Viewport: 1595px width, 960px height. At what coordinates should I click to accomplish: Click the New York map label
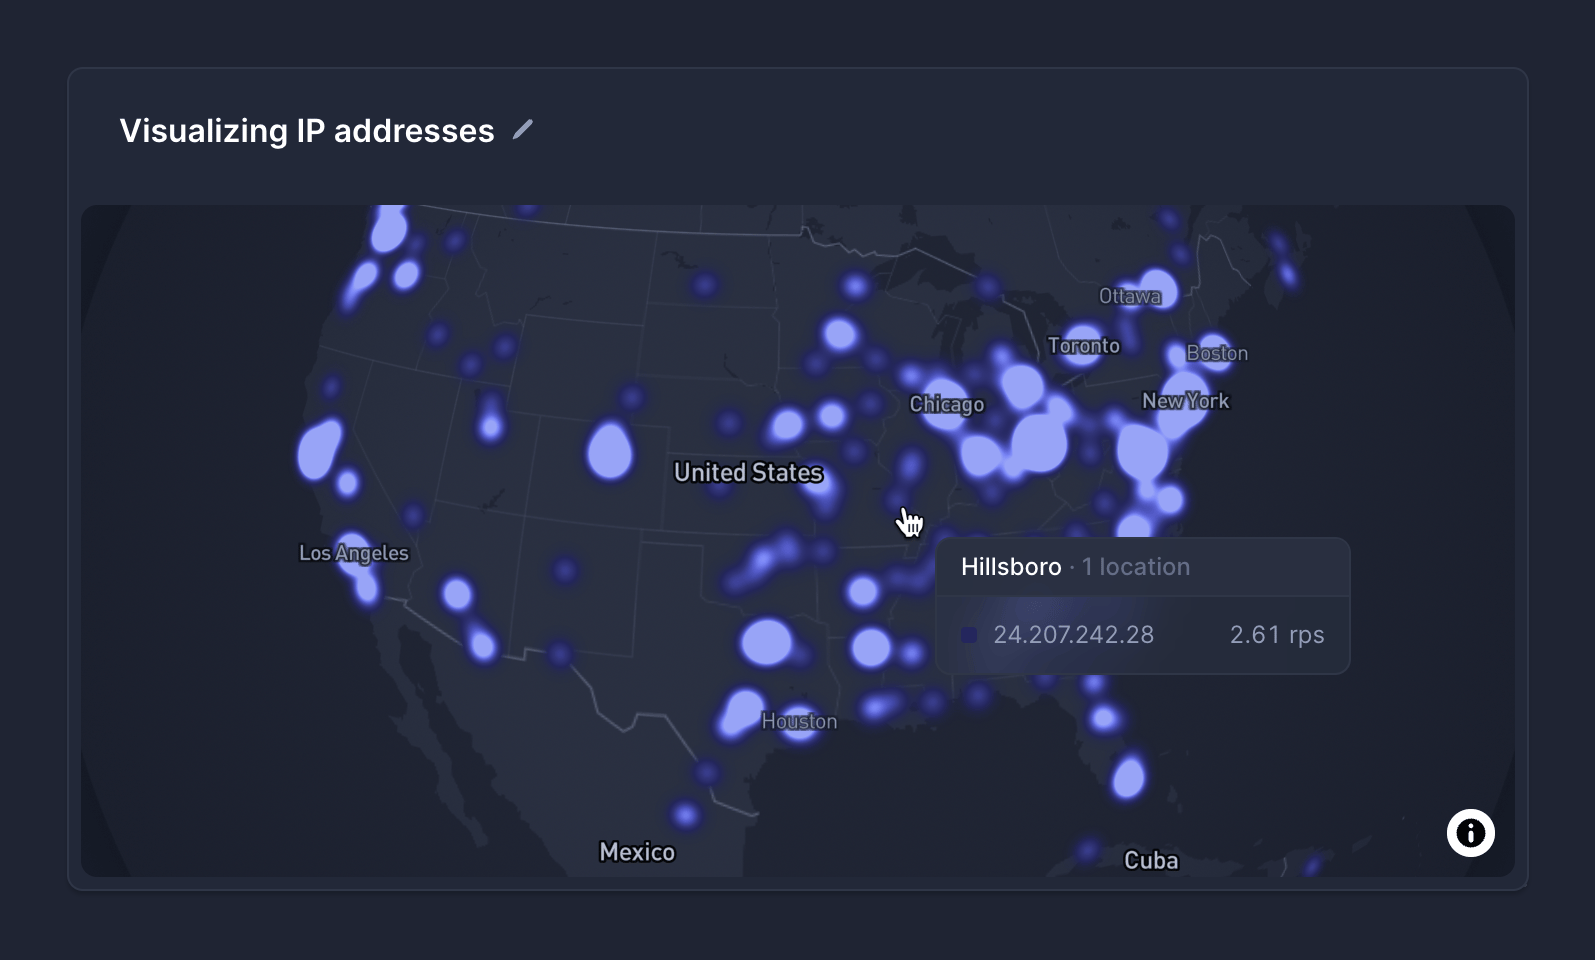tap(1185, 401)
